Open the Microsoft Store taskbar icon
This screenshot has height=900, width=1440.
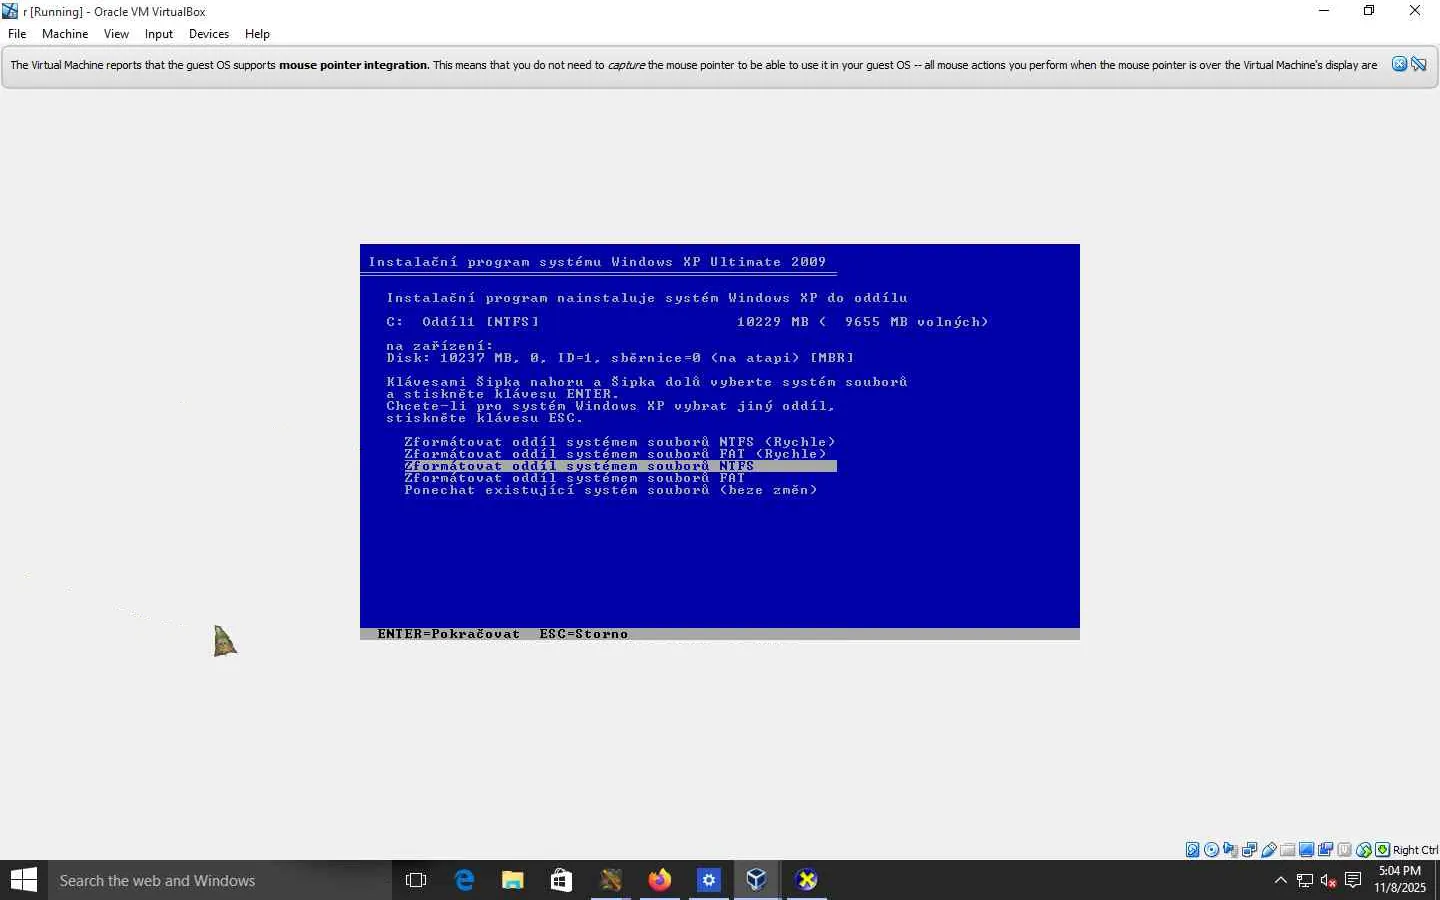[562, 880]
